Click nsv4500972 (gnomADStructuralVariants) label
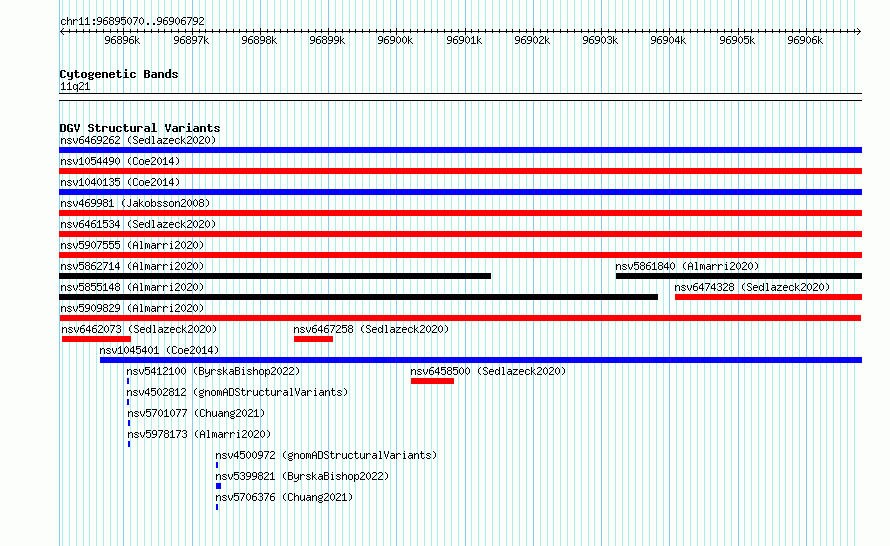890x546 pixels. pos(326,455)
